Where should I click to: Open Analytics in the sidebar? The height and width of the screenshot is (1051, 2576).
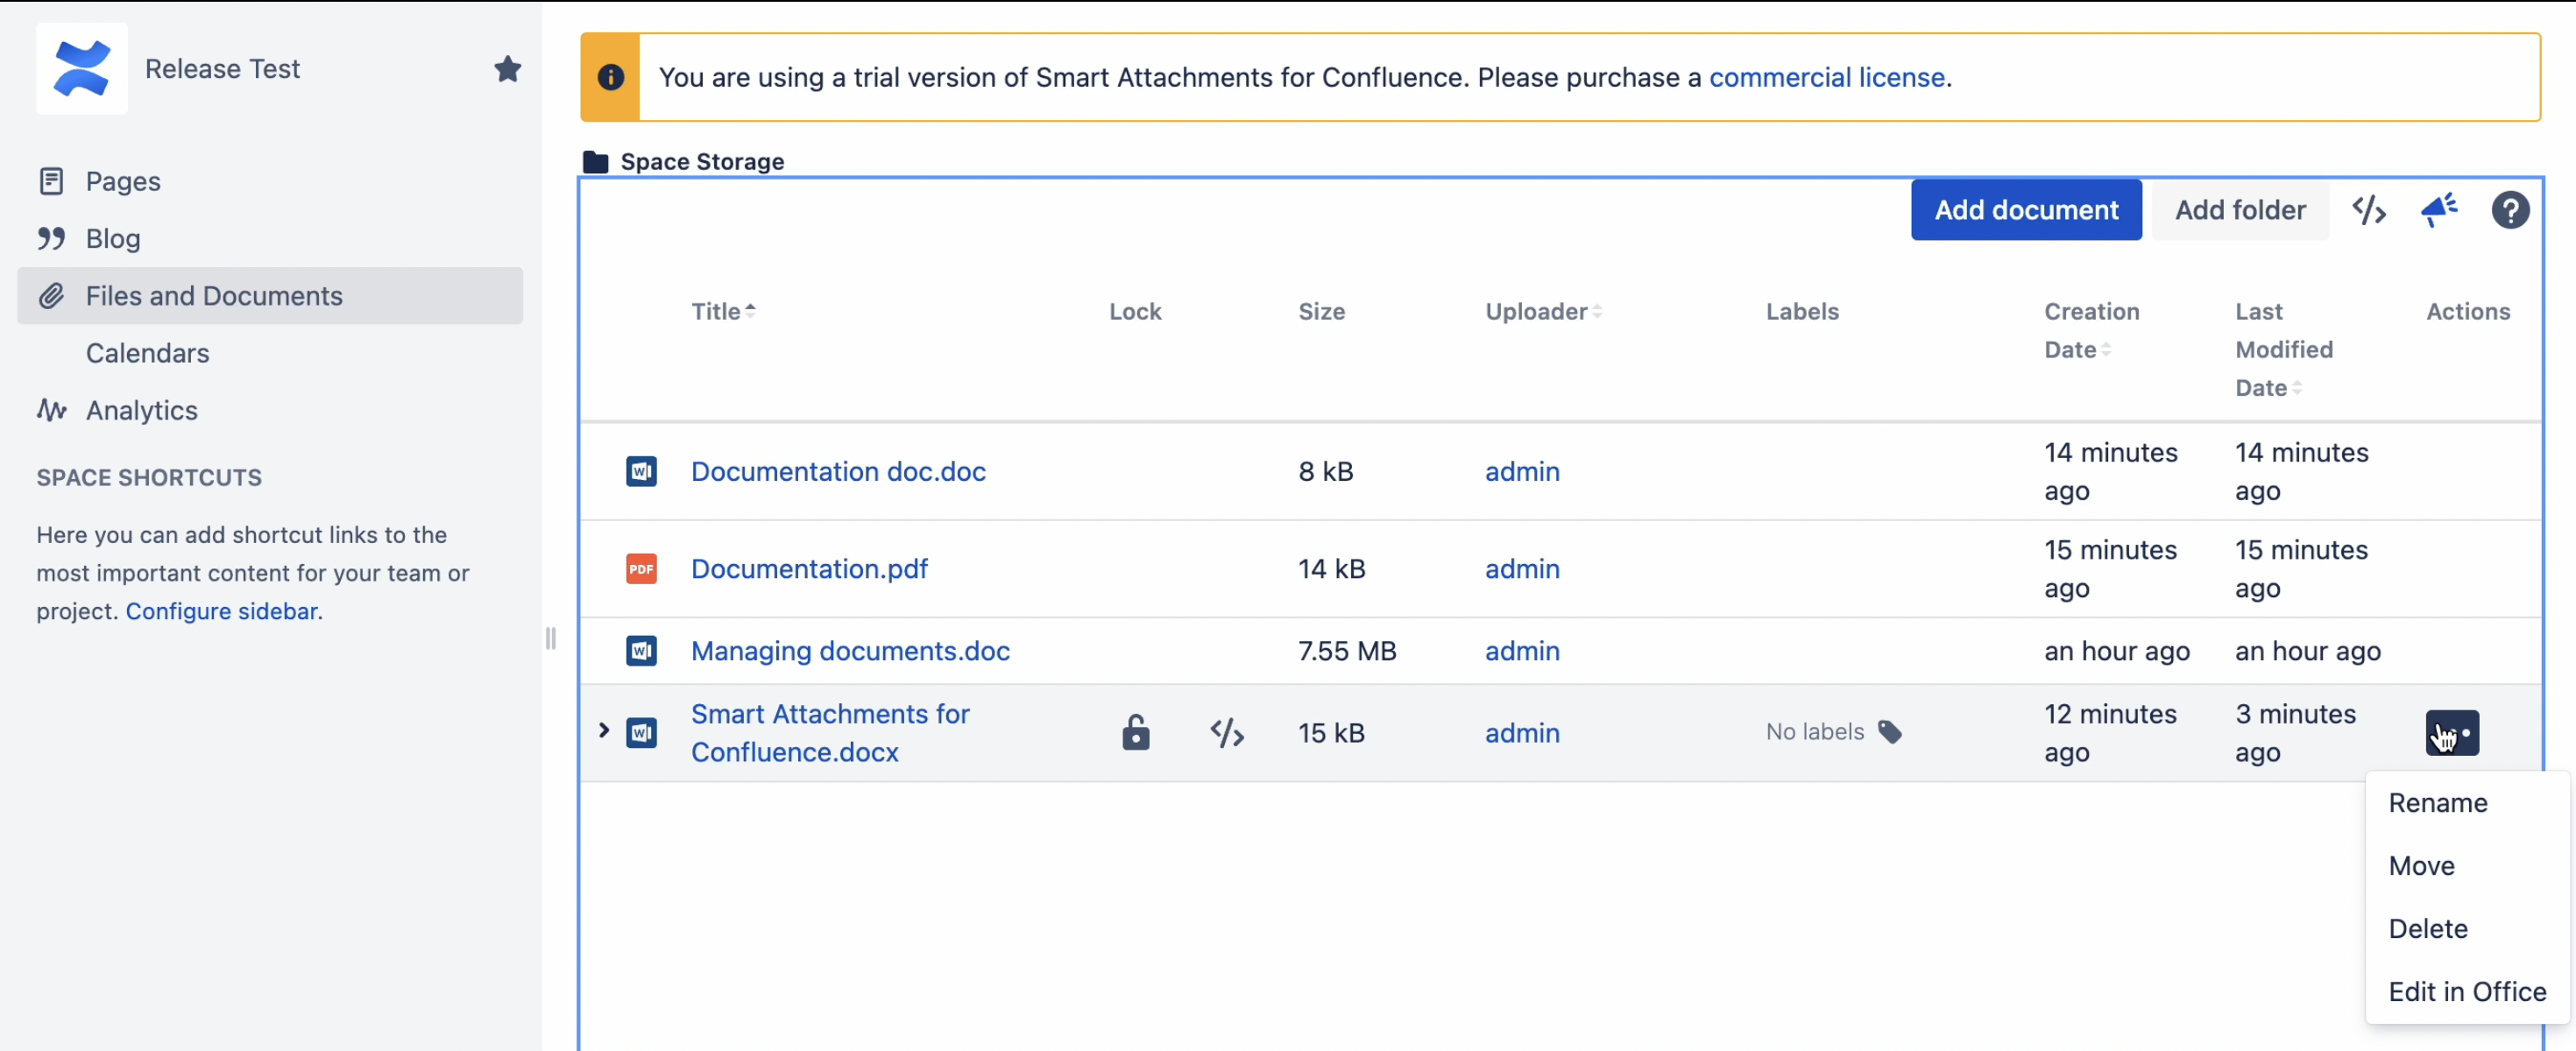point(141,411)
